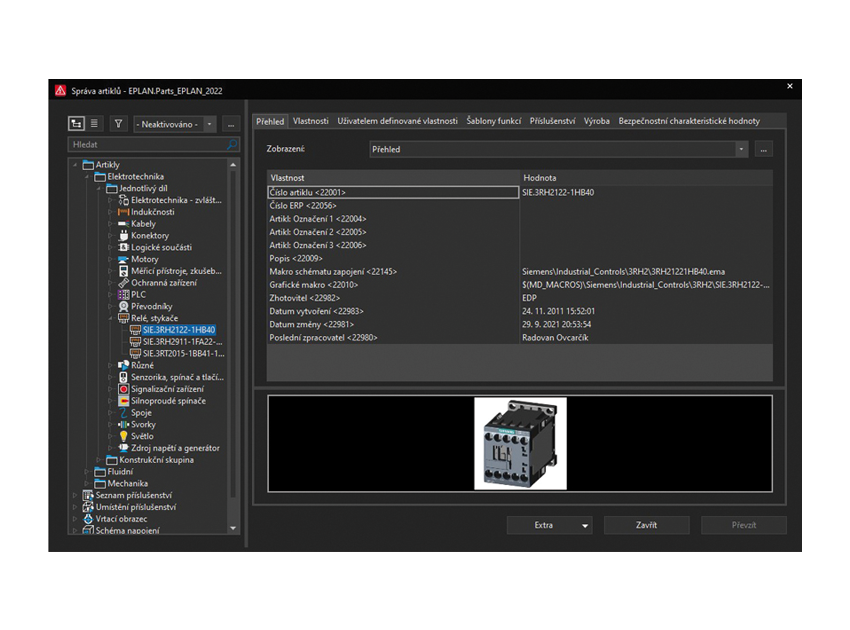Switch to the Vlastnosti tab
This screenshot has height=630, width=850.
311,121
